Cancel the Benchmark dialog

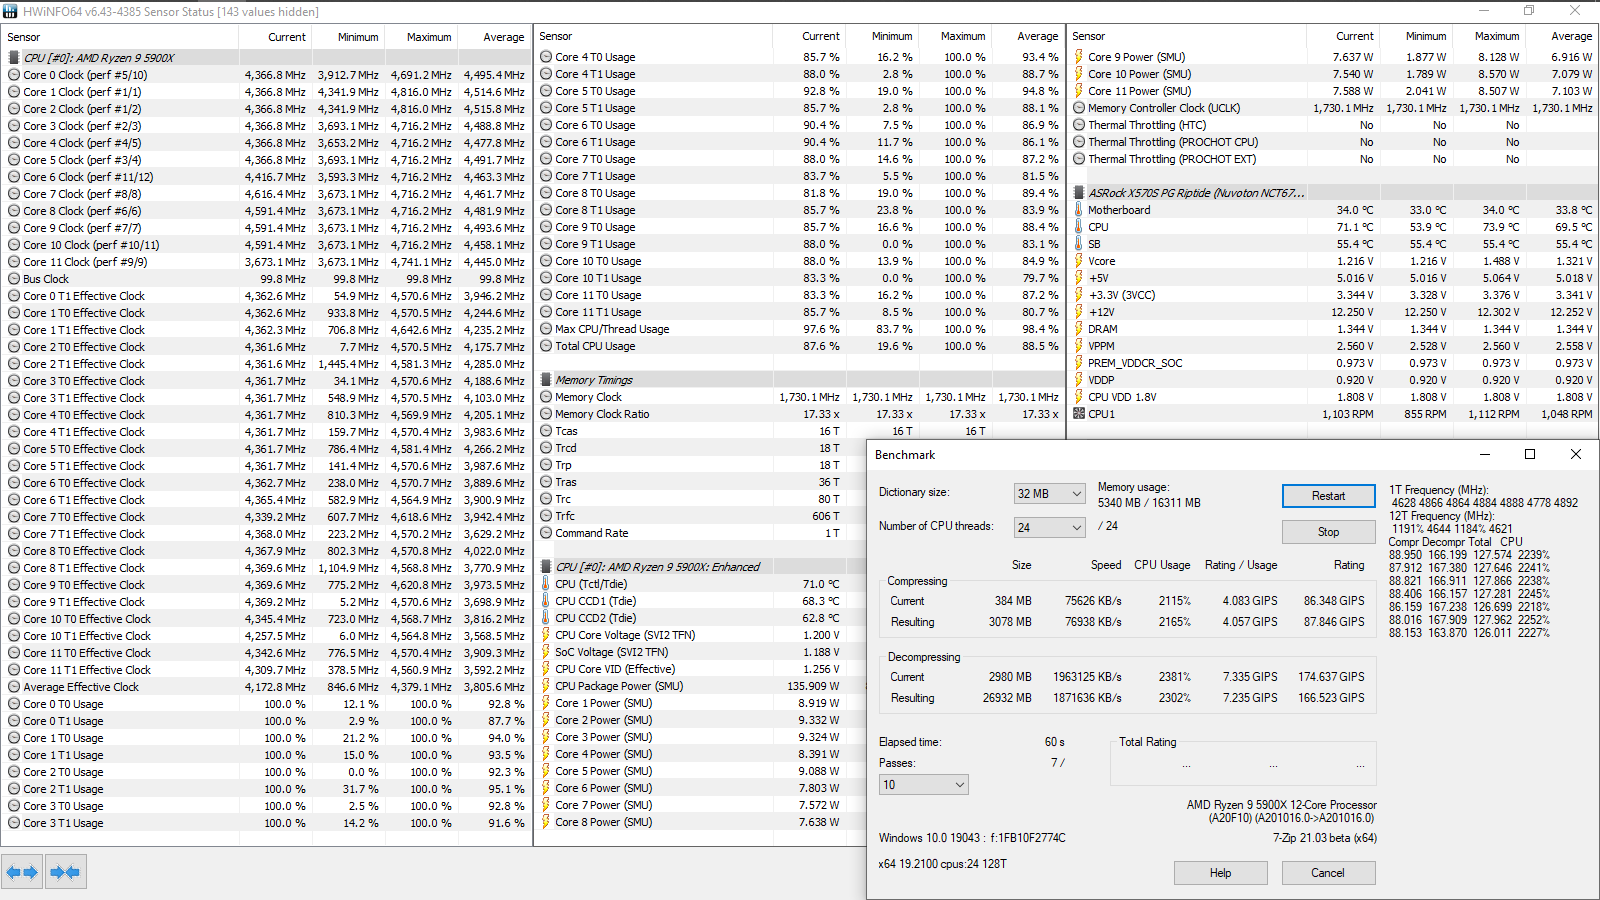click(x=1328, y=873)
